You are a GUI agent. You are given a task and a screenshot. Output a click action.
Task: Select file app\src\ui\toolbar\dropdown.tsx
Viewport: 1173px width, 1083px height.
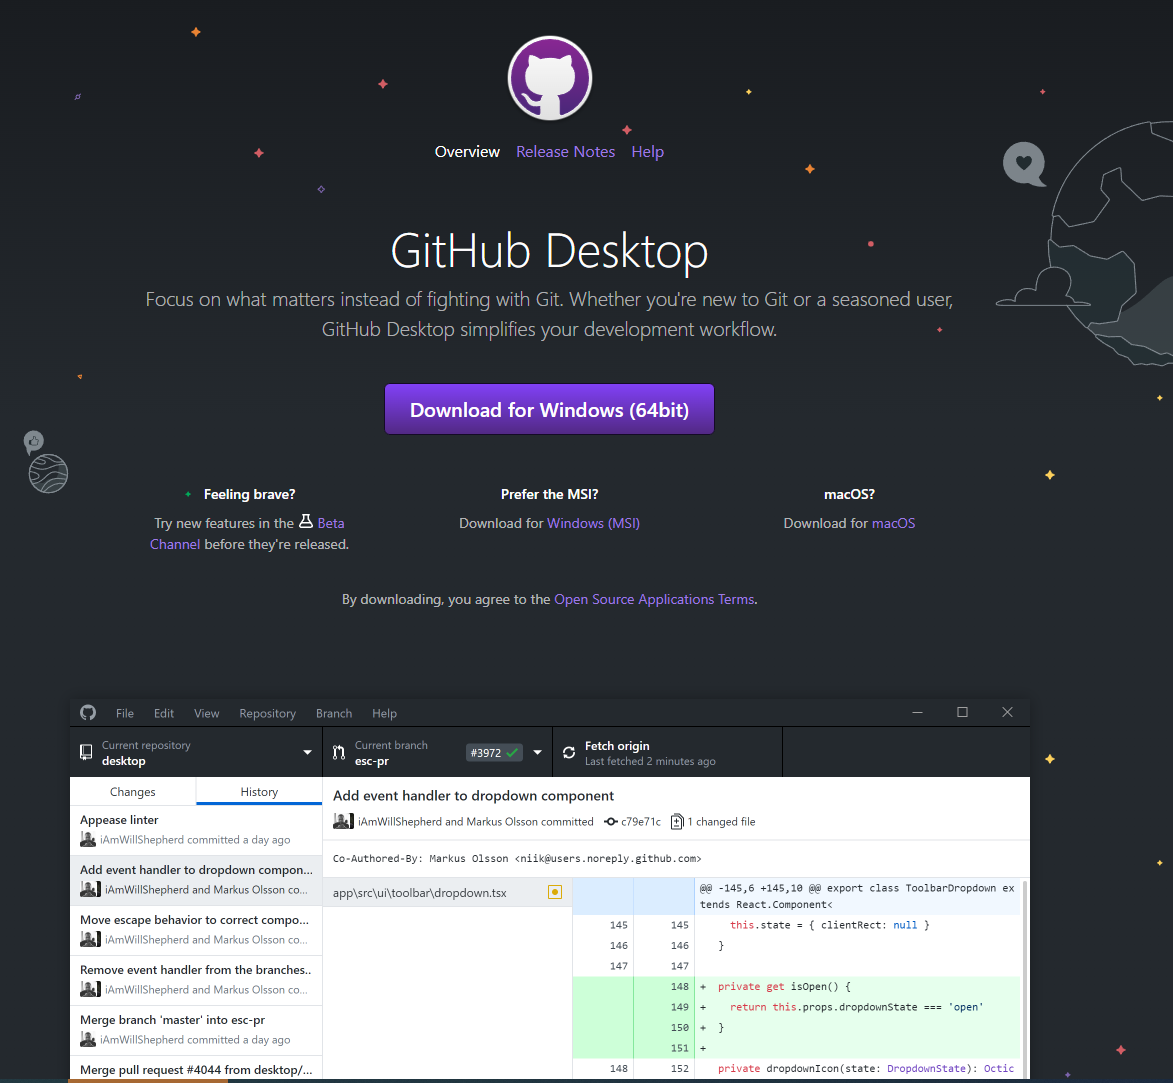click(x=447, y=892)
